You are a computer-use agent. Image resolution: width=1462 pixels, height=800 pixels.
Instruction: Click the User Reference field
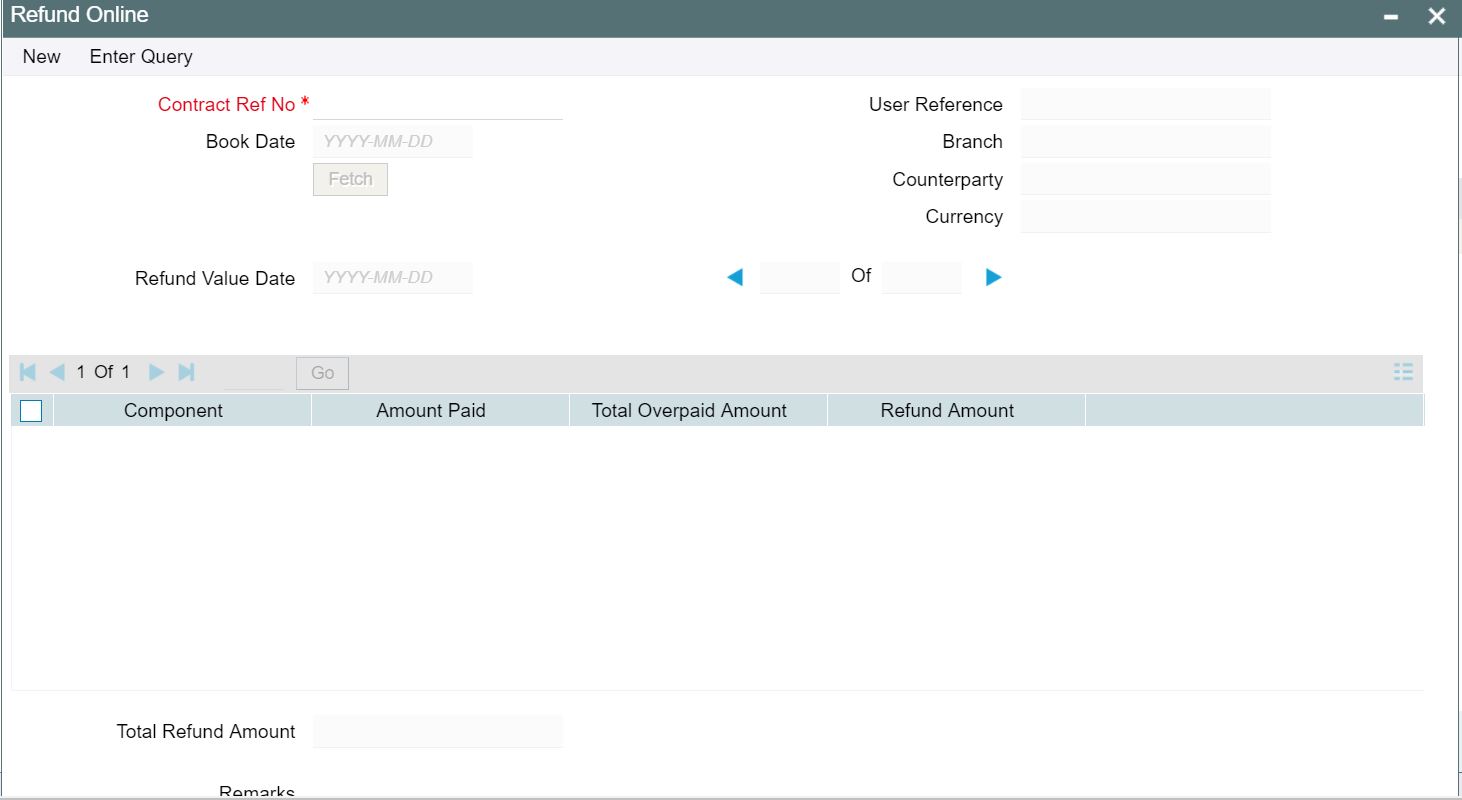(1146, 104)
